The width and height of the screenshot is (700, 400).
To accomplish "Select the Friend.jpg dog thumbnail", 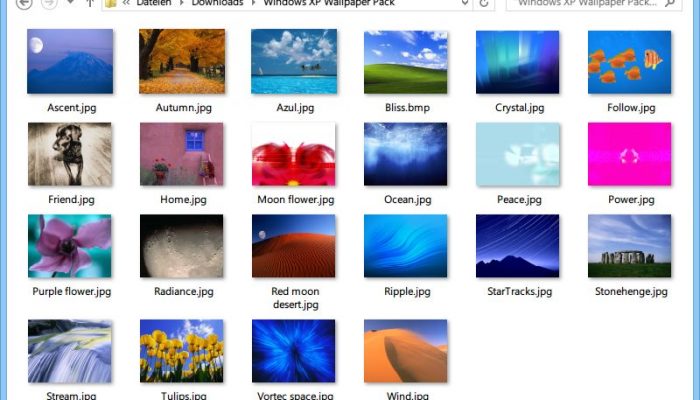I will (x=70, y=154).
